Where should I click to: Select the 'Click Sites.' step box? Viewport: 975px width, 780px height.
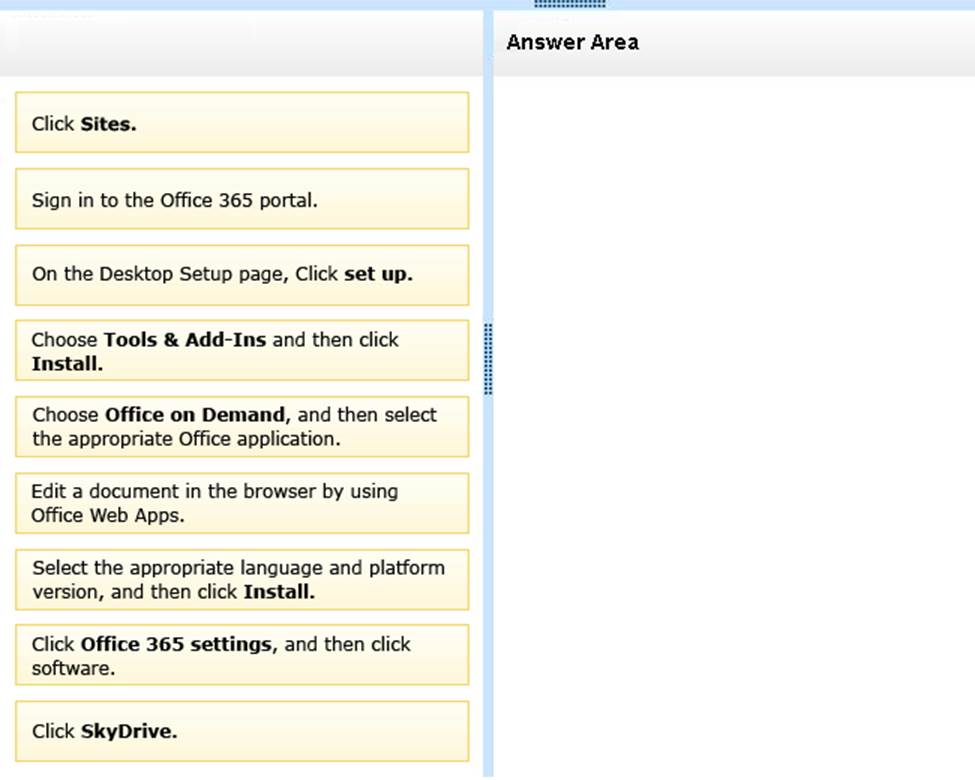pyautogui.click(x=242, y=123)
